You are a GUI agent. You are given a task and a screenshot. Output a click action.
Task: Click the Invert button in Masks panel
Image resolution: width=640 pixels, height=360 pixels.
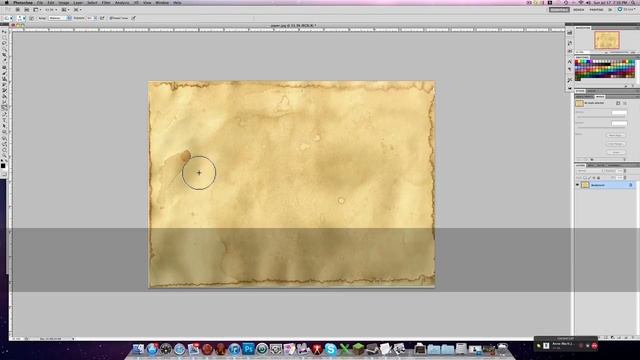point(616,152)
